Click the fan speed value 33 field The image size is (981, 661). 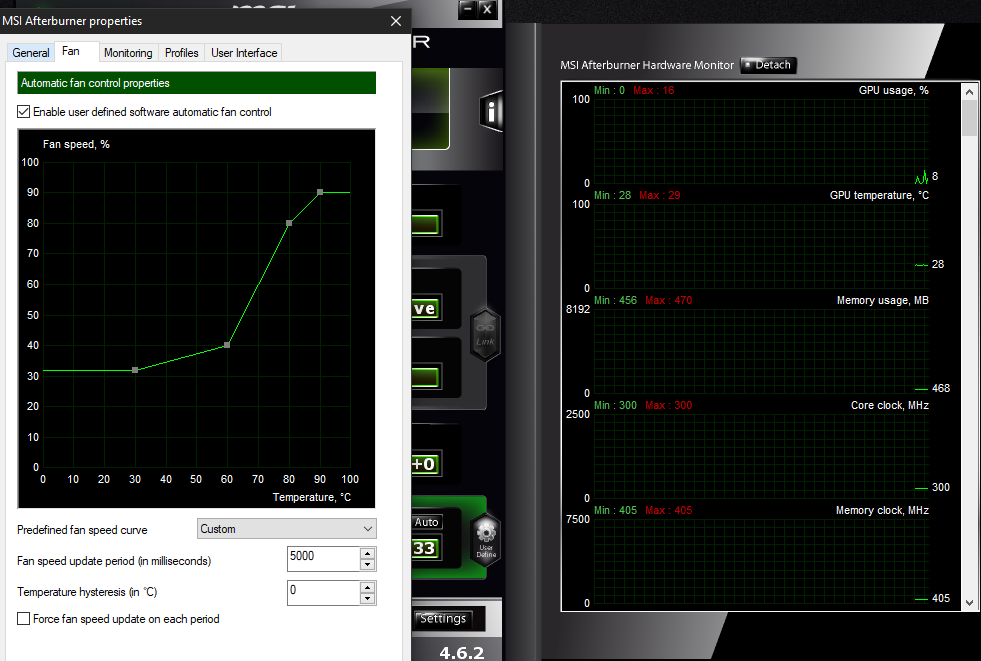[x=427, y=548]
